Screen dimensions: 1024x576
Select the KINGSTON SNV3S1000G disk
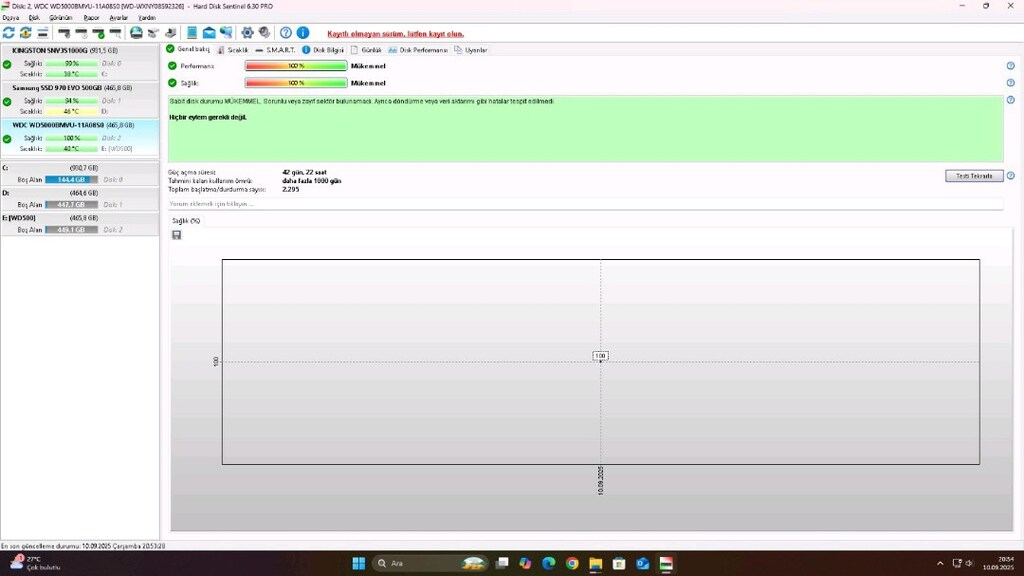(x=80, y=61)
